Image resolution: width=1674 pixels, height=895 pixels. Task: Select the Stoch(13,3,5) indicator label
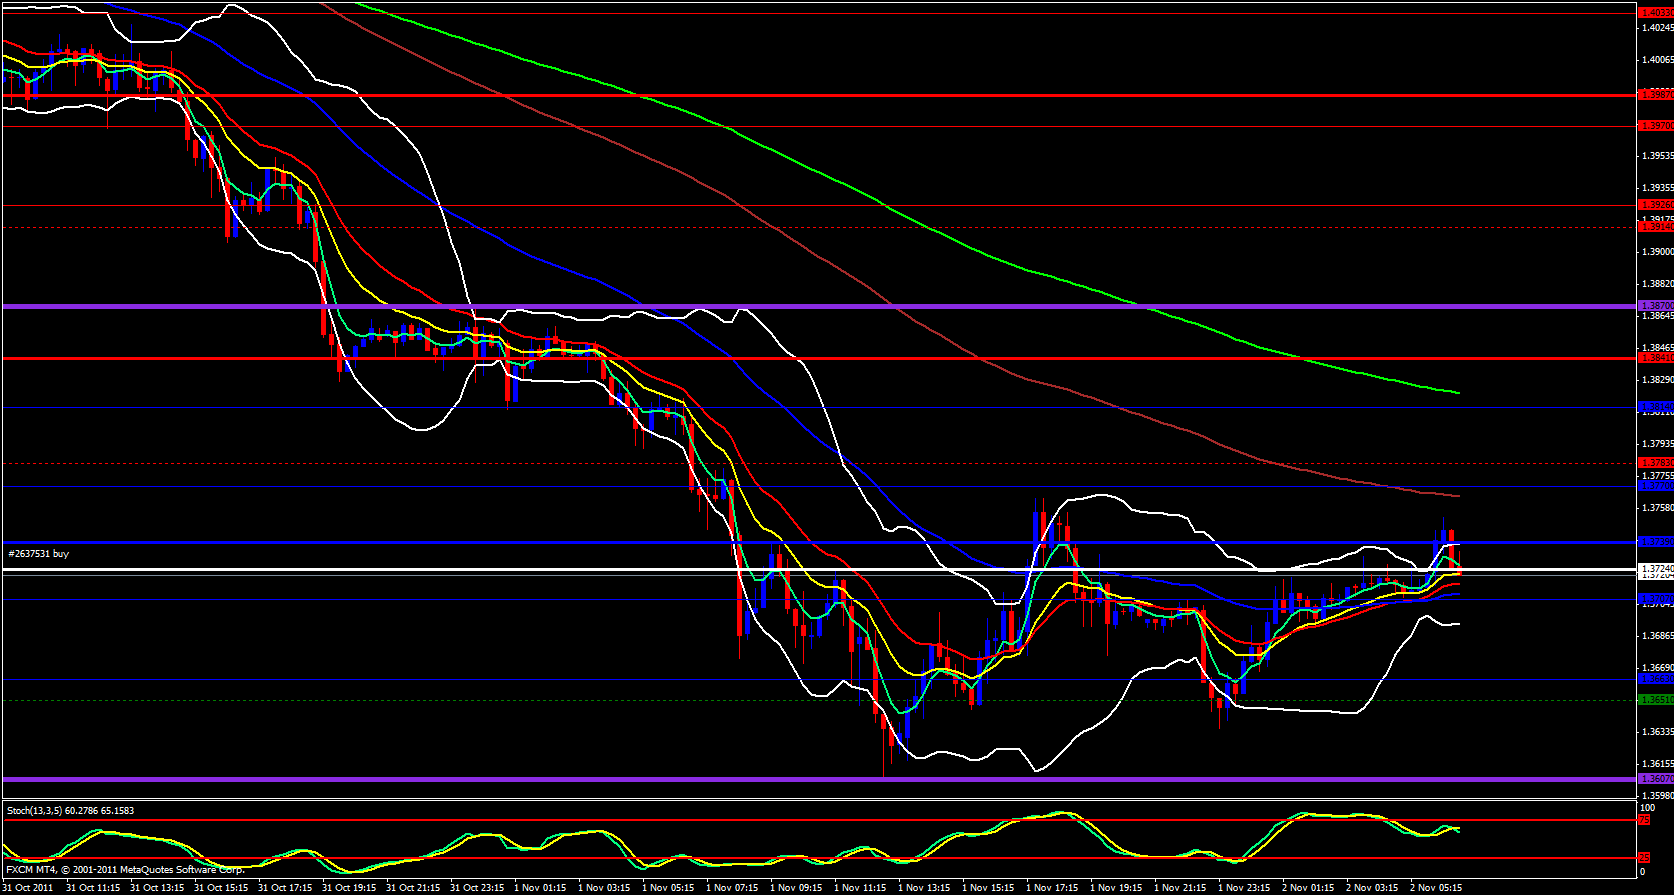70,810
